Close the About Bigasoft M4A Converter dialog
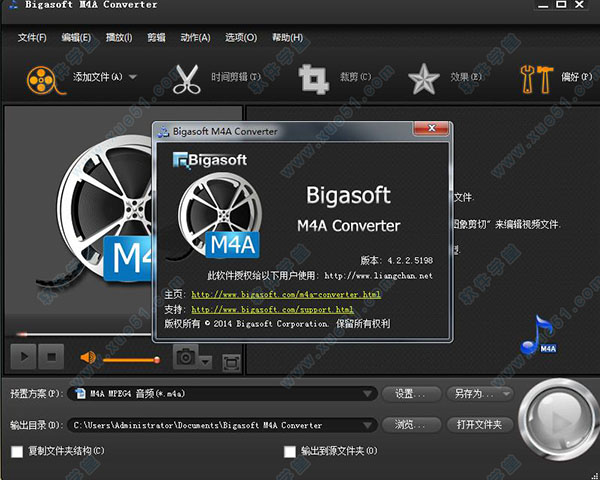The width and height of the screenshot is (600, 480). [431, 128]
